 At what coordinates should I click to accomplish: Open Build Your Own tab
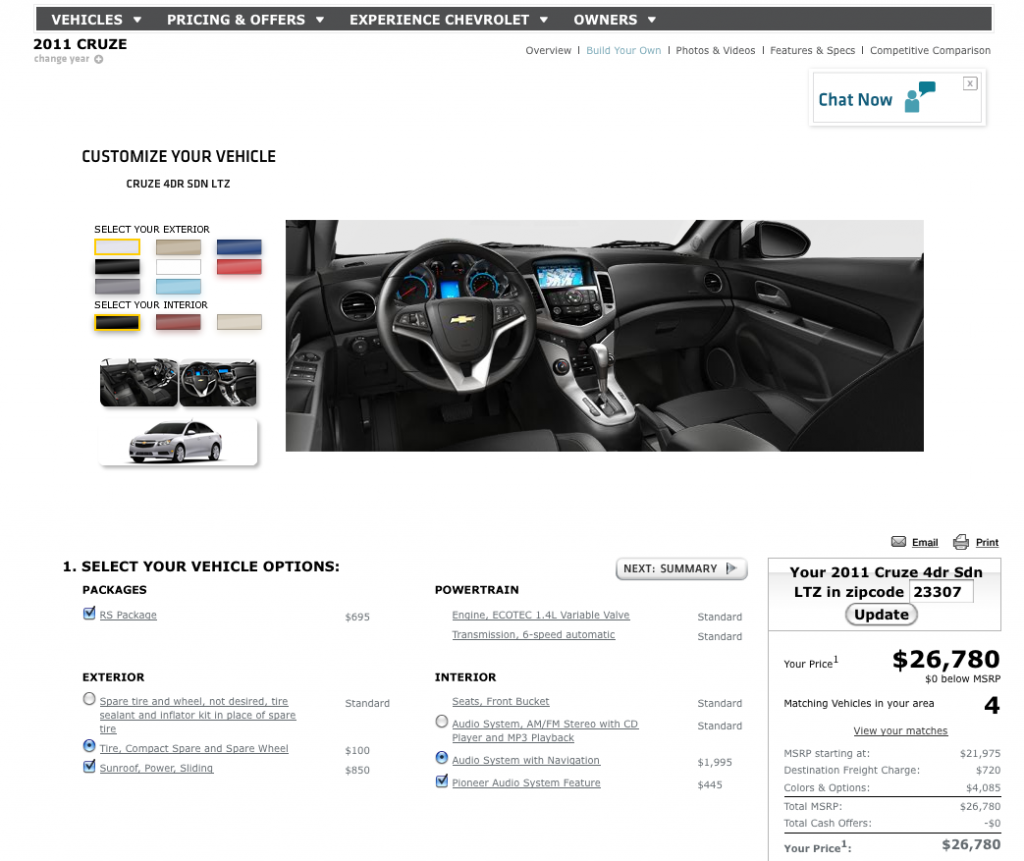click(x=624, y=50)
